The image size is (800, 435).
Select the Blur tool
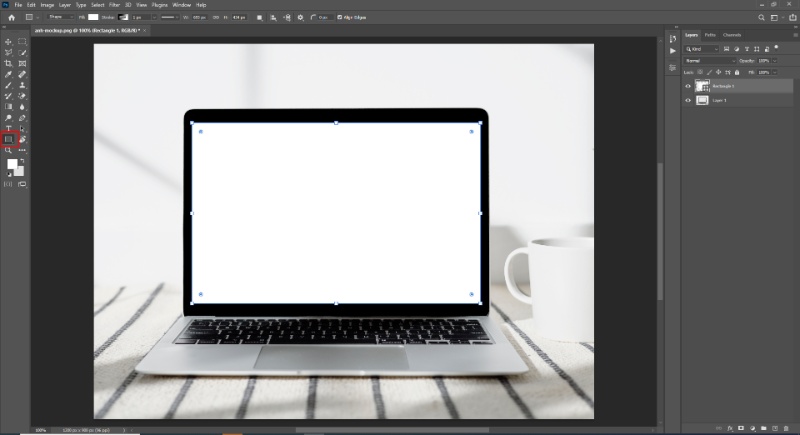[22, 107]
